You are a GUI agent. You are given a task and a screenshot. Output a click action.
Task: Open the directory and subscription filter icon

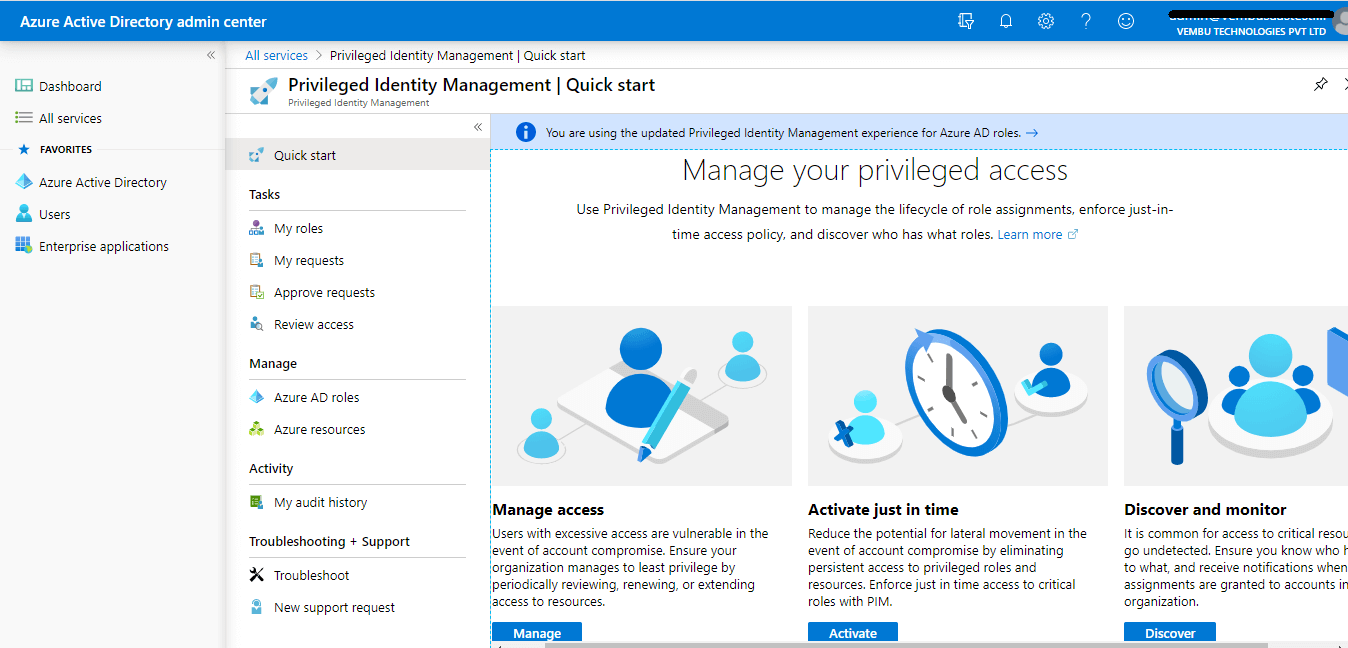click(965, 21)
